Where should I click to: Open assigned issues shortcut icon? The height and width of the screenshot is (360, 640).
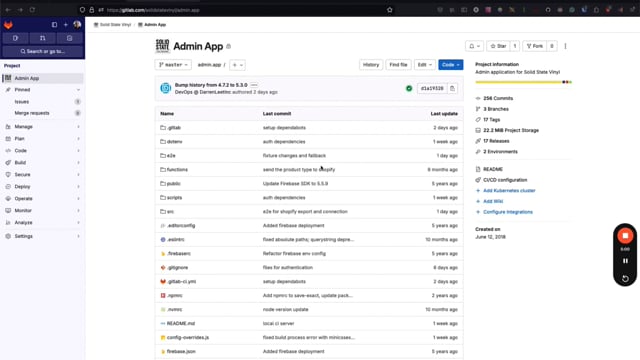pos(16,38)
